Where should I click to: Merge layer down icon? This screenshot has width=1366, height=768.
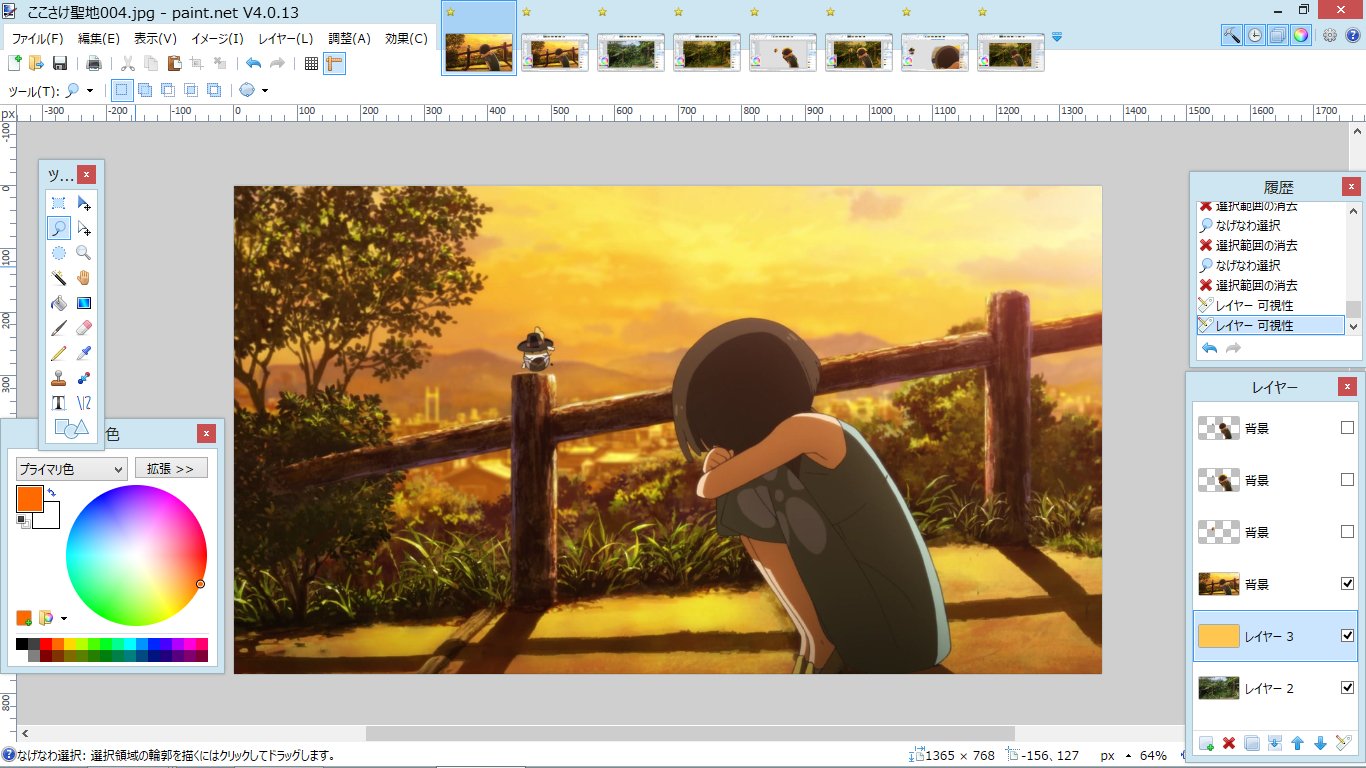pos(1275,743)
